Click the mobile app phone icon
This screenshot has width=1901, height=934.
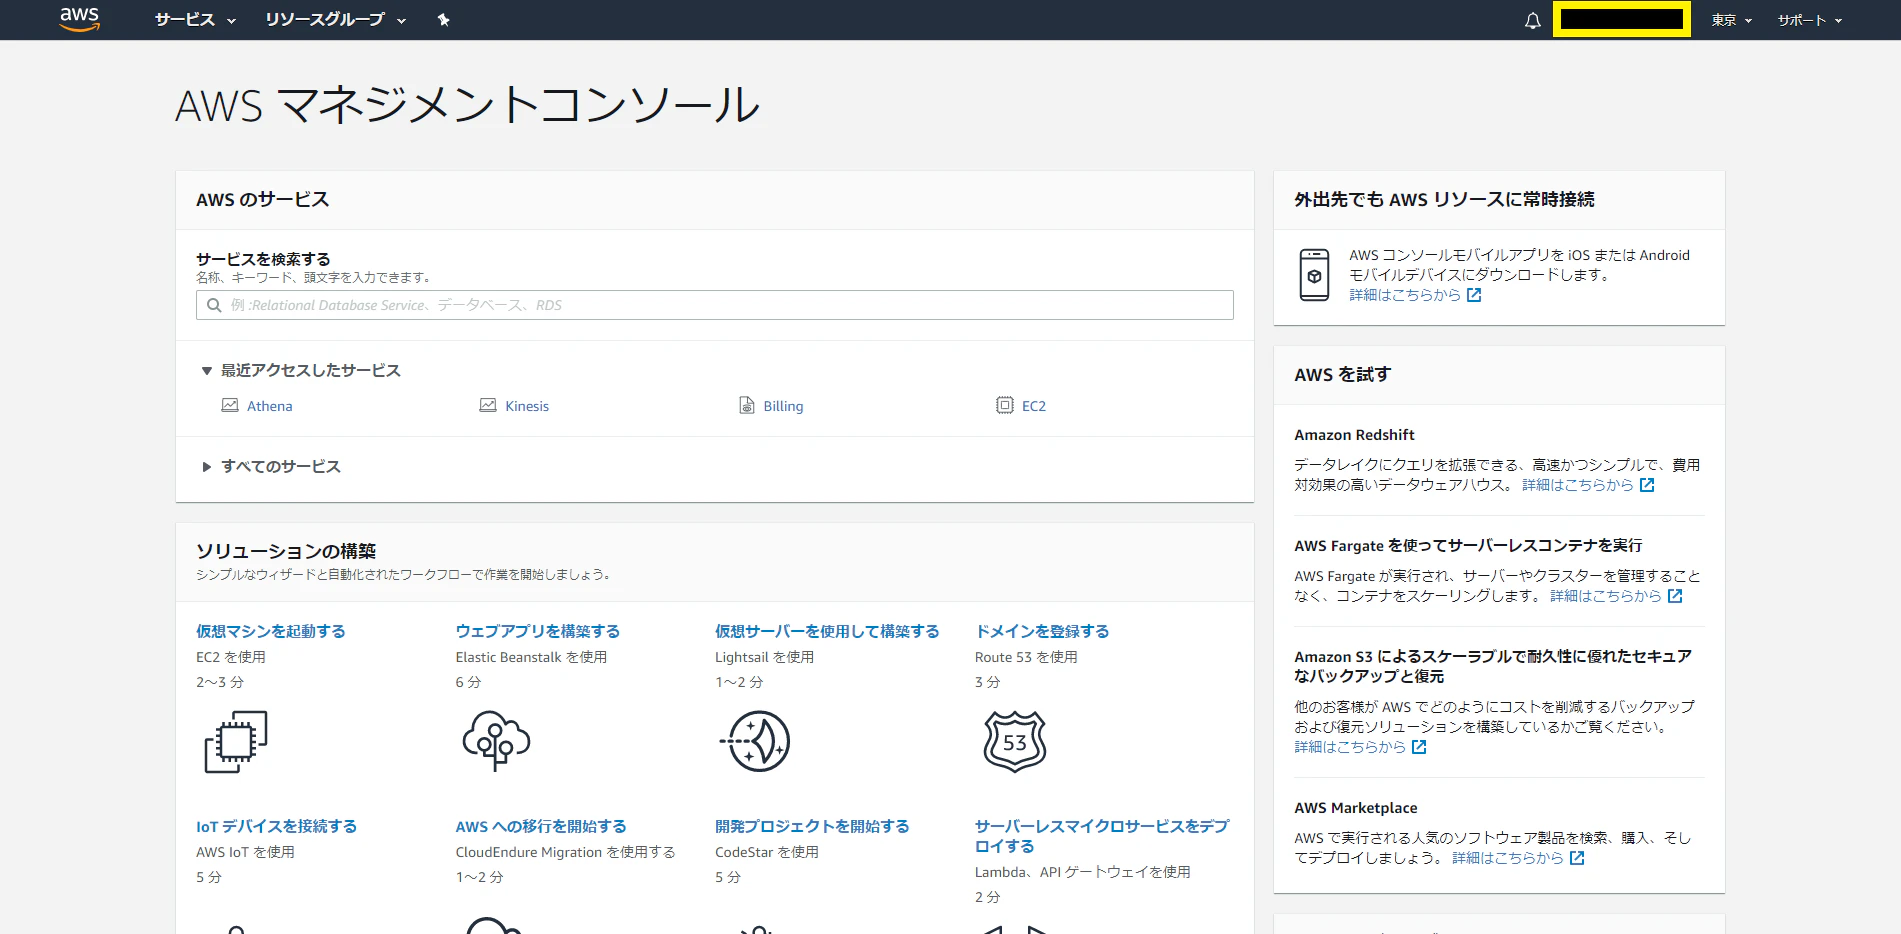[x=1315, y=275]
